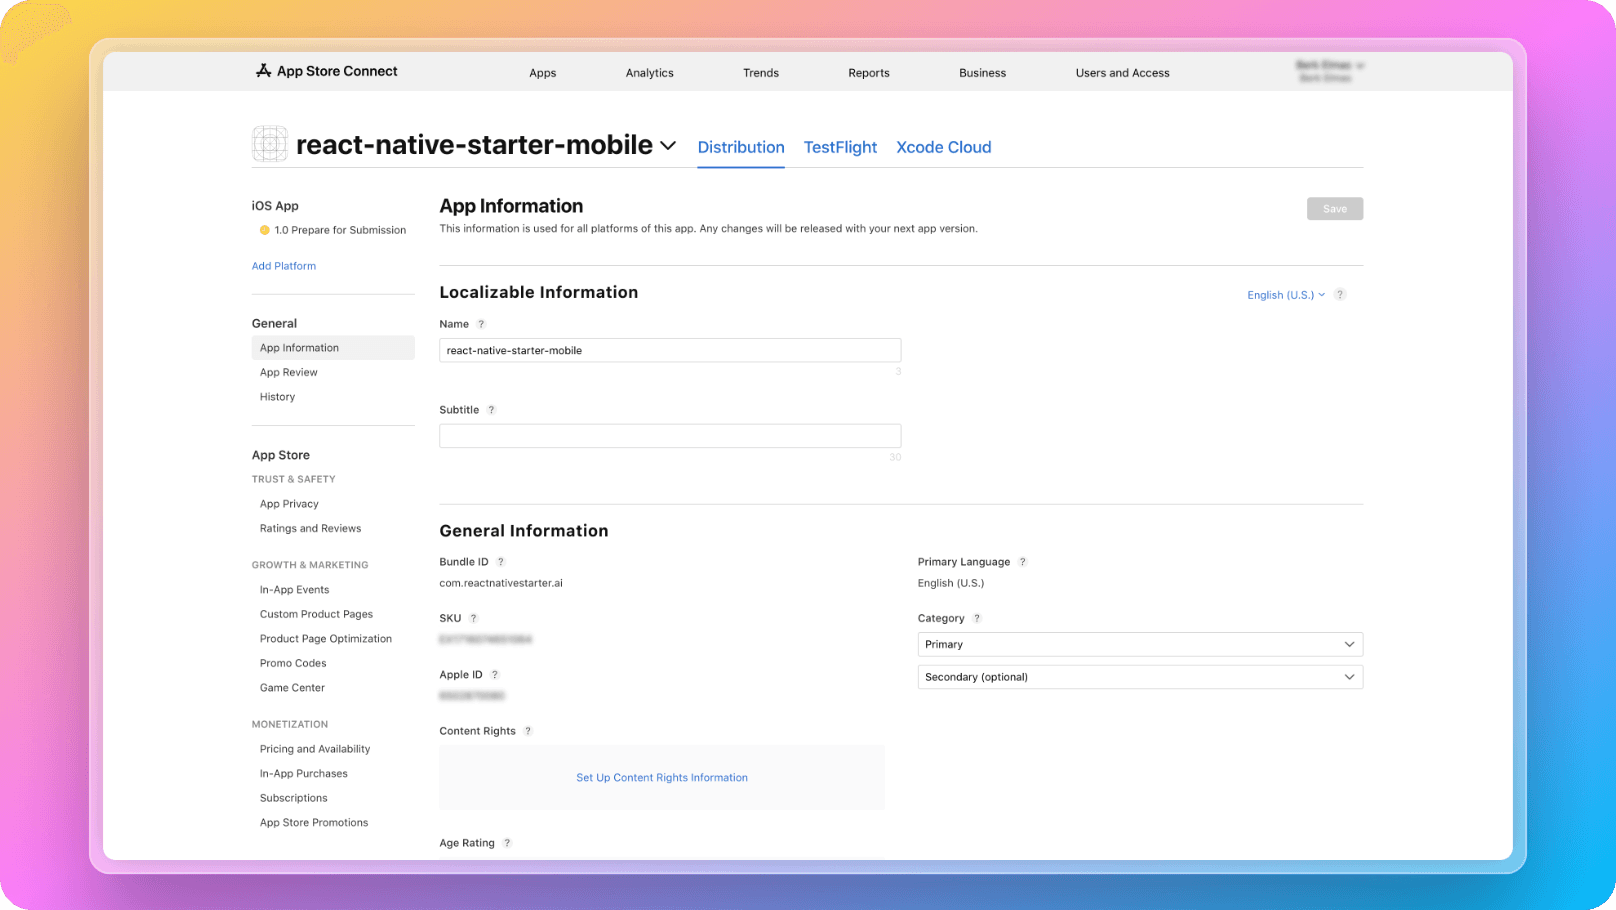1616x910 pixels.
Task: Open In-App Purchases
Action: [x=304, y=774]
